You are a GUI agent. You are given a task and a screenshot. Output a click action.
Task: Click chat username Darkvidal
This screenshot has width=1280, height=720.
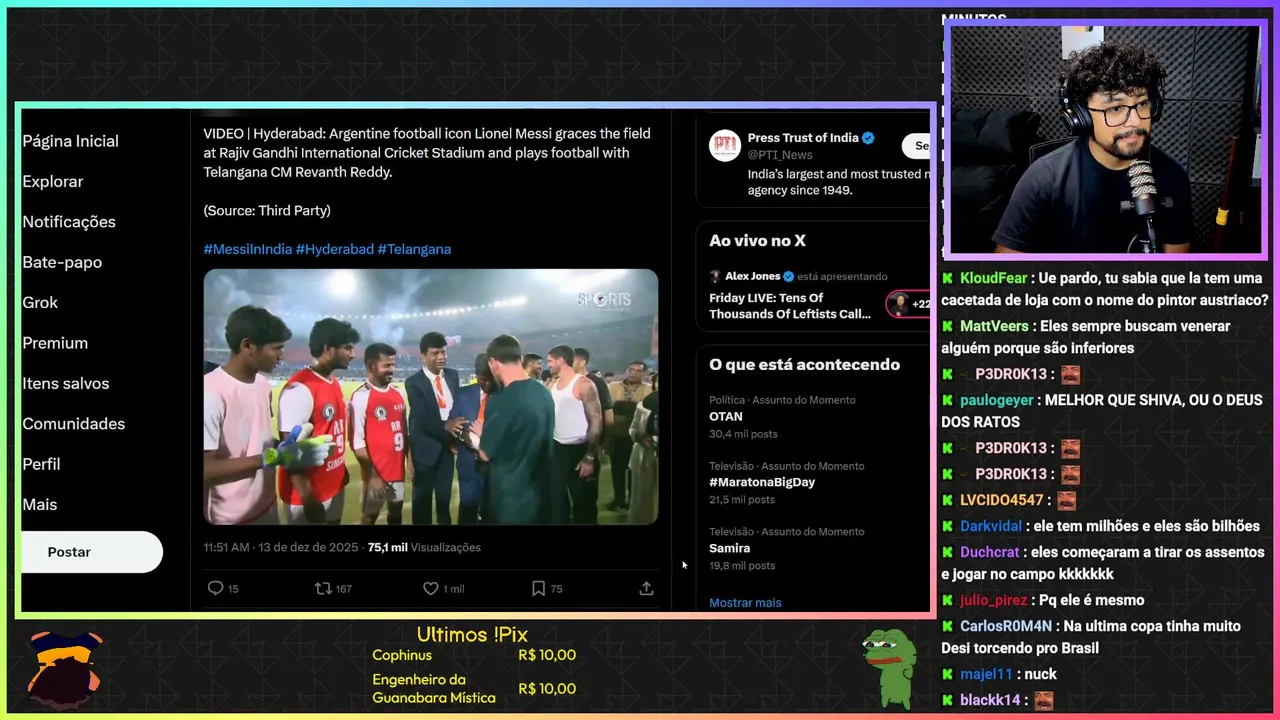click(991, 526)
